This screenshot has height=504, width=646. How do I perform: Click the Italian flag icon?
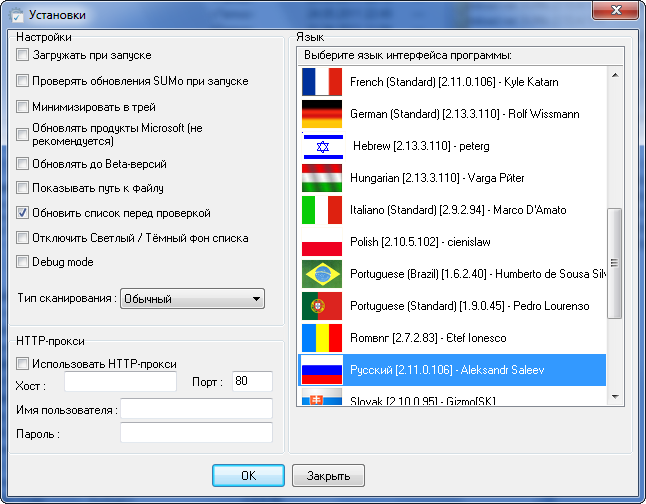pos(322,210)
